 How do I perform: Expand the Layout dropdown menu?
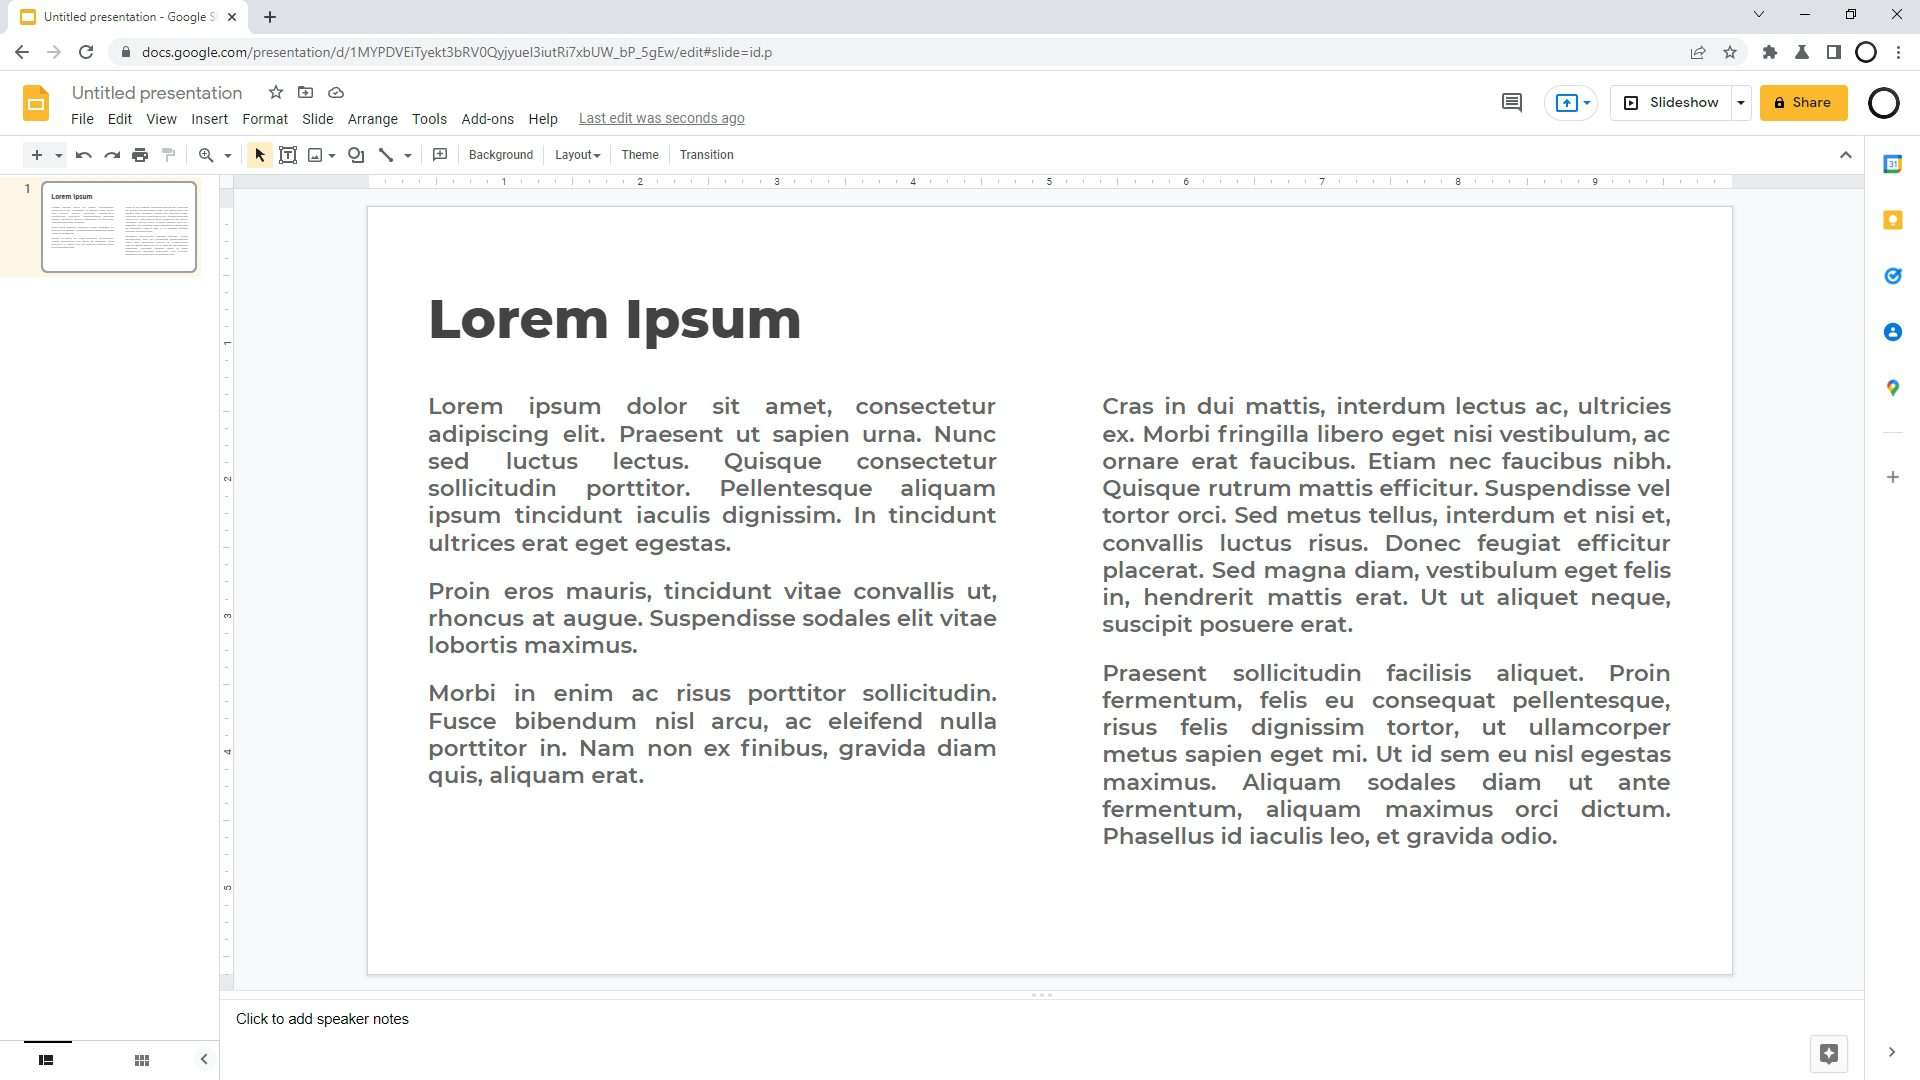click(578, 154)
